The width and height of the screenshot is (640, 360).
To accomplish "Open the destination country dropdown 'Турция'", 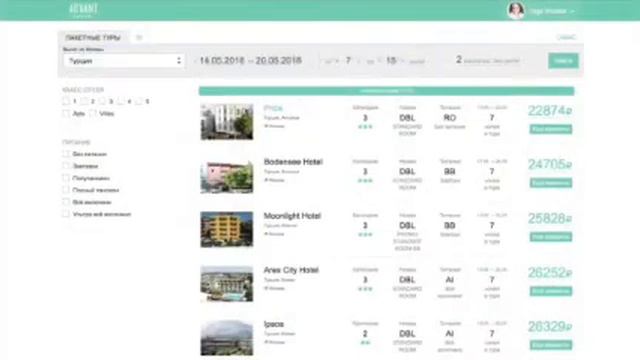I will tap(124, 61).
